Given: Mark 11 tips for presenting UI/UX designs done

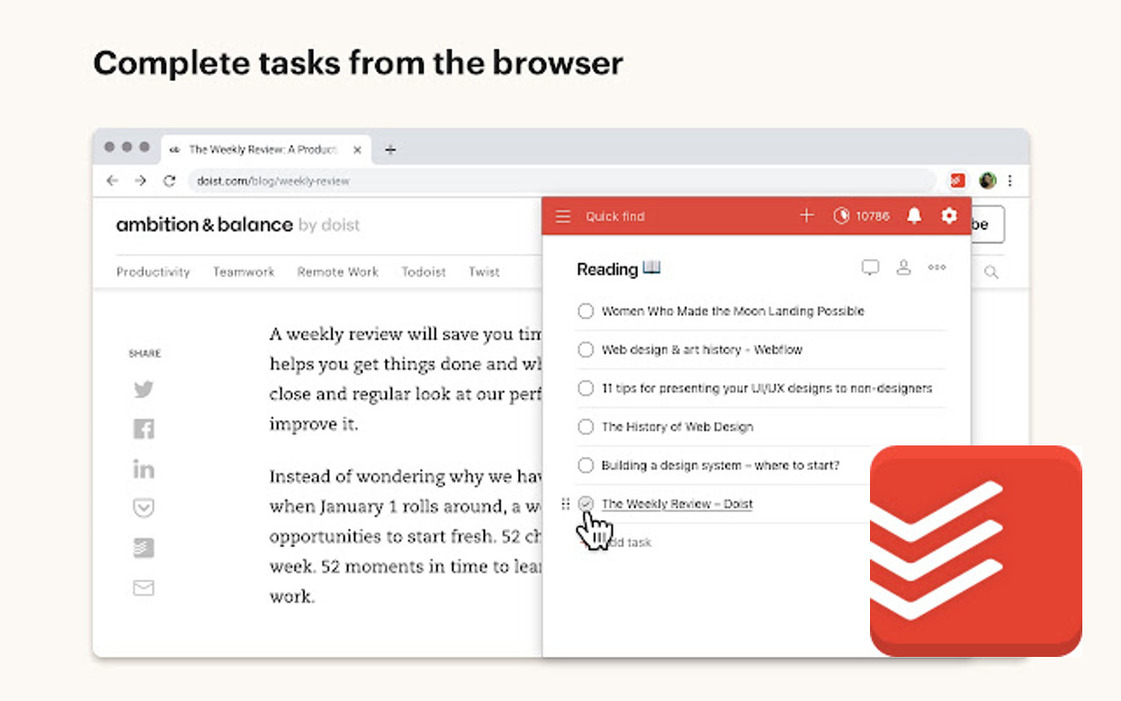Looking at the screenshot, I should 586,388.
